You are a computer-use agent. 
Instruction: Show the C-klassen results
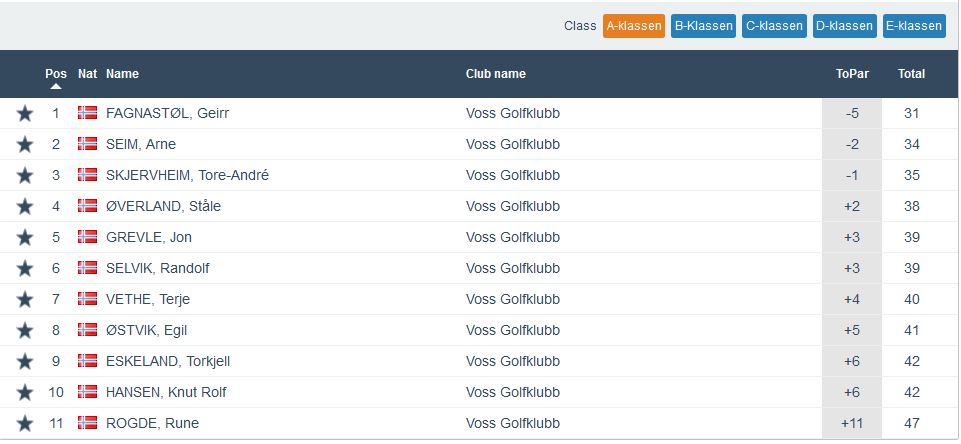(774, 26)
